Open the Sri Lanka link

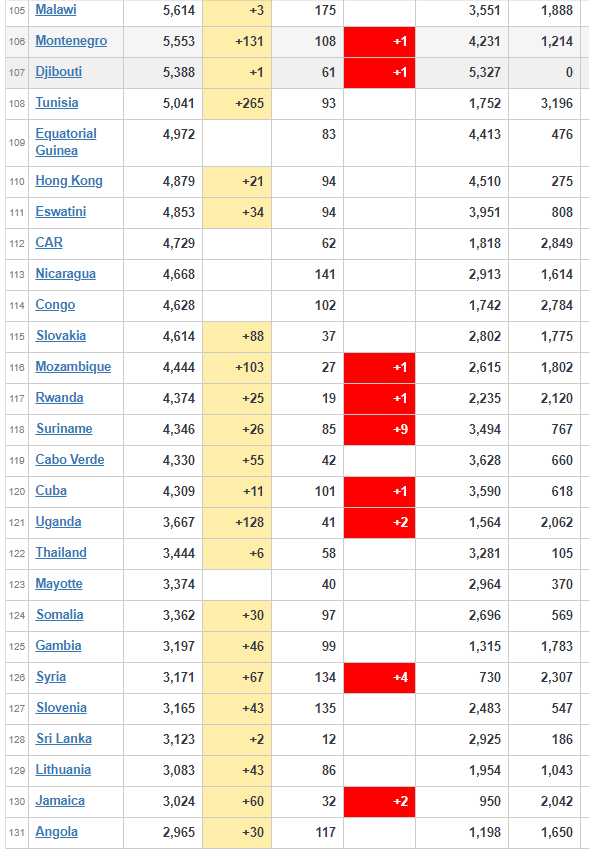click(x=64, y=739)
